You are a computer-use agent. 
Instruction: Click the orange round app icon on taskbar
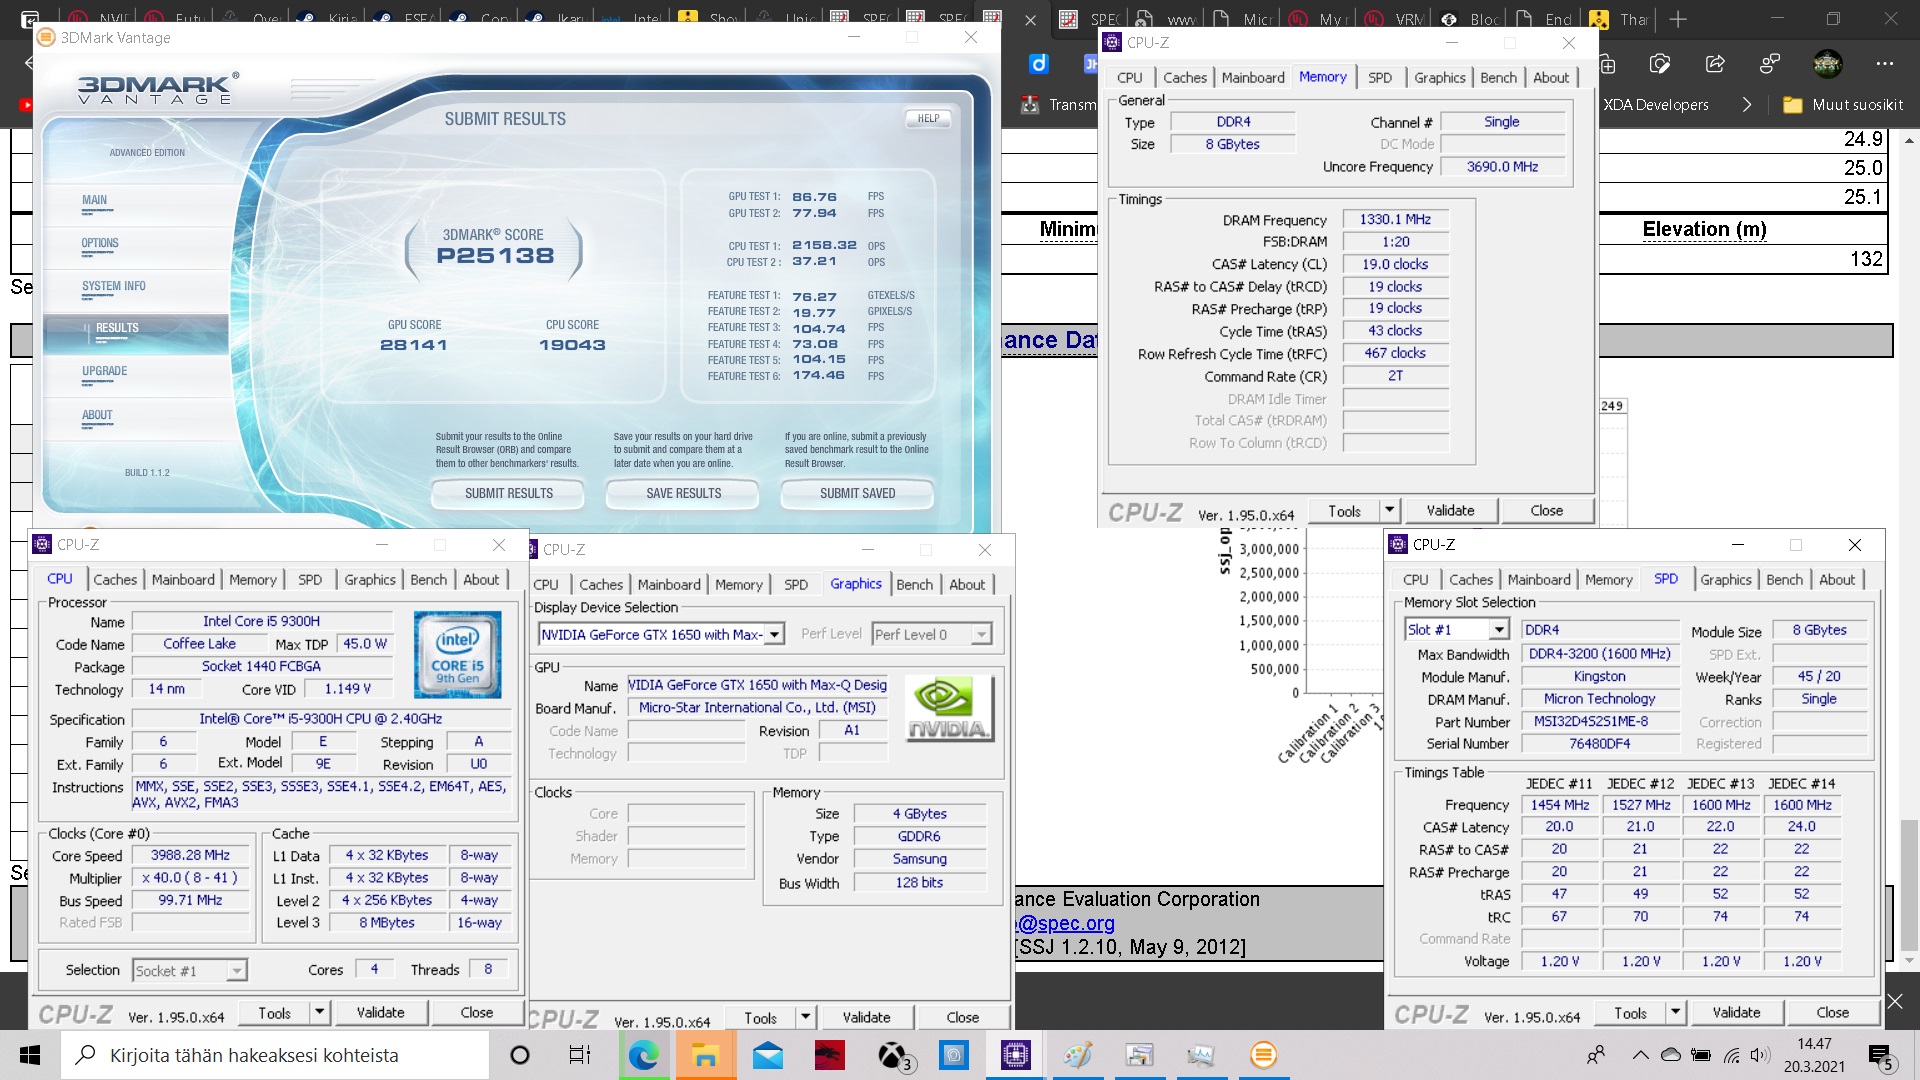click(1263, 1055)
